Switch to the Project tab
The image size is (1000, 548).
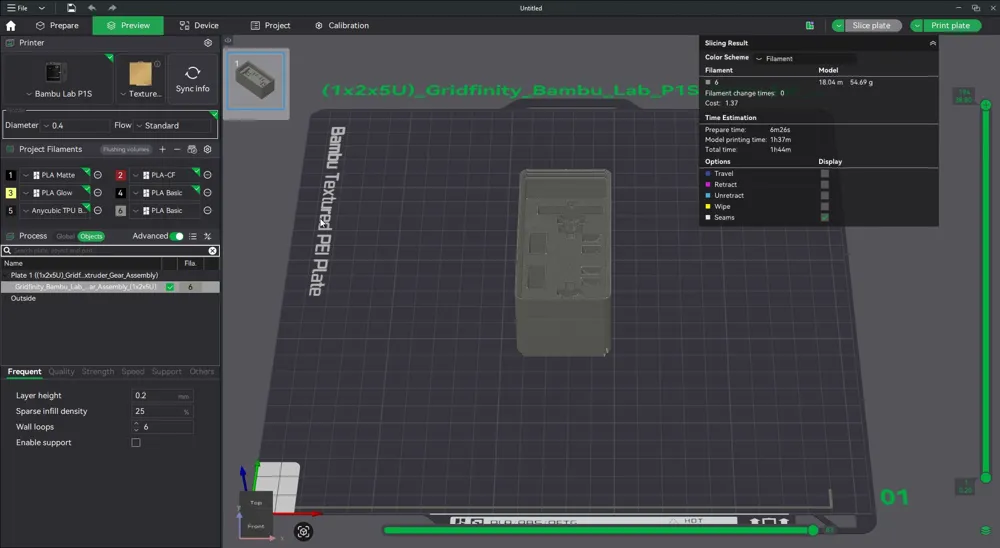point(270,26)
